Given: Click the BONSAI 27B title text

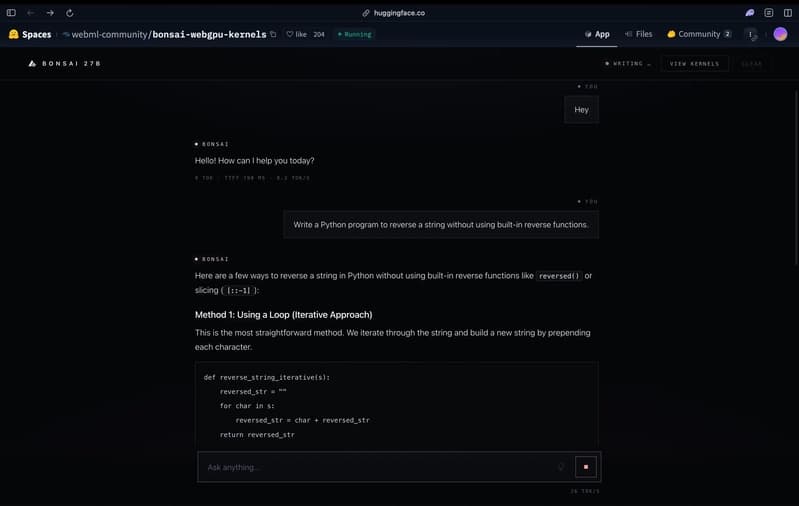Looking at the screenshot, I should (71, 63).
